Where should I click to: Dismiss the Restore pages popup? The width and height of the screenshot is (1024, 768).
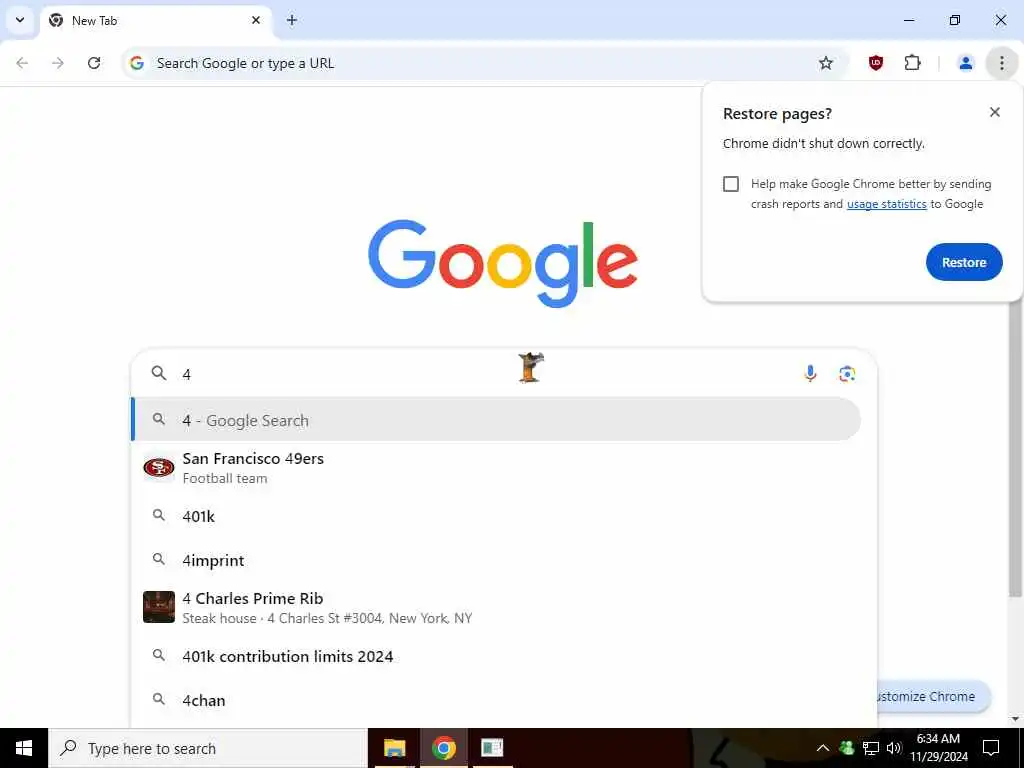pyautogui.click(x=995, y=112)
